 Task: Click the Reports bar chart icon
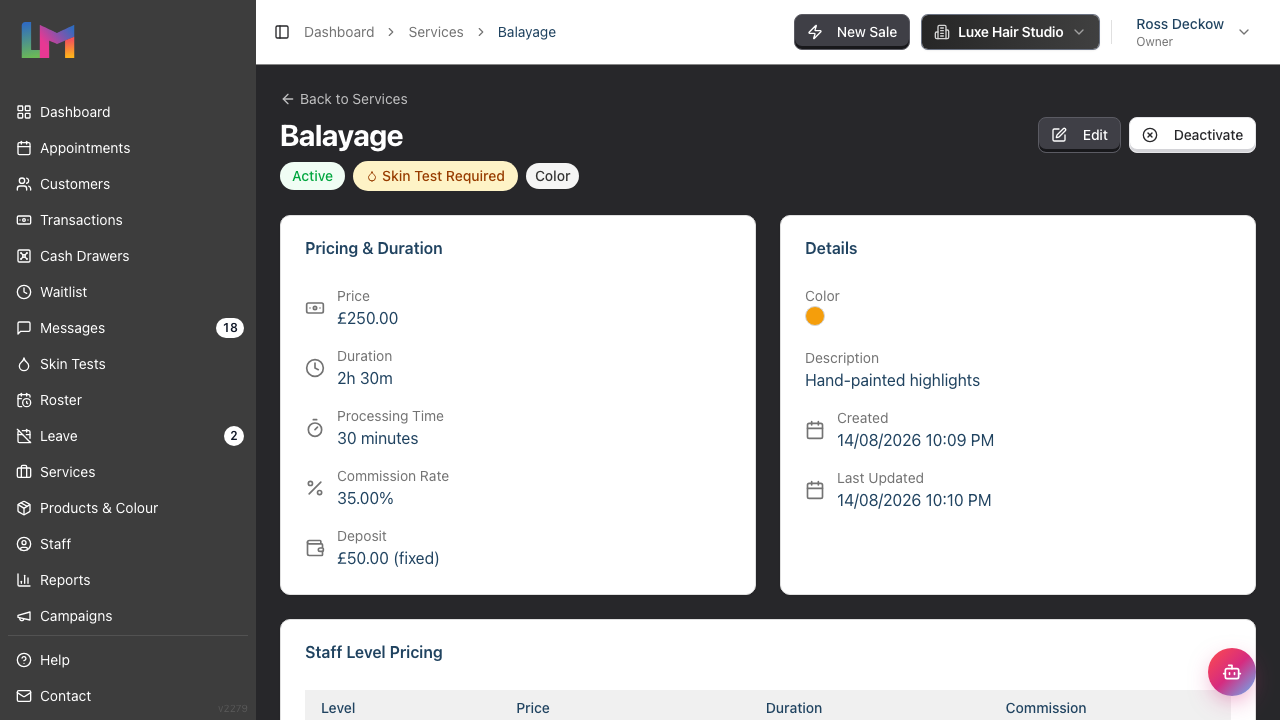pos(24,580)
